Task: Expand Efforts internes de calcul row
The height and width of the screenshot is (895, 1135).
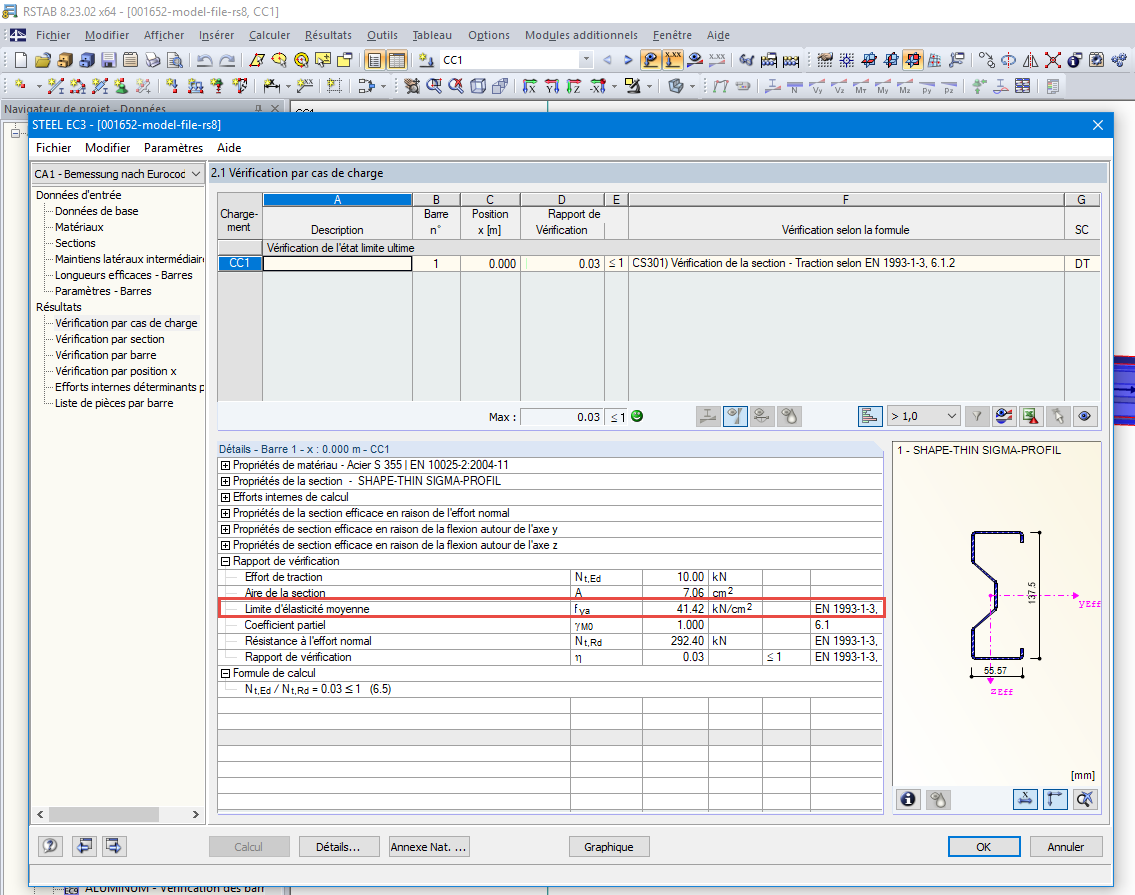Action: (225, 497)
